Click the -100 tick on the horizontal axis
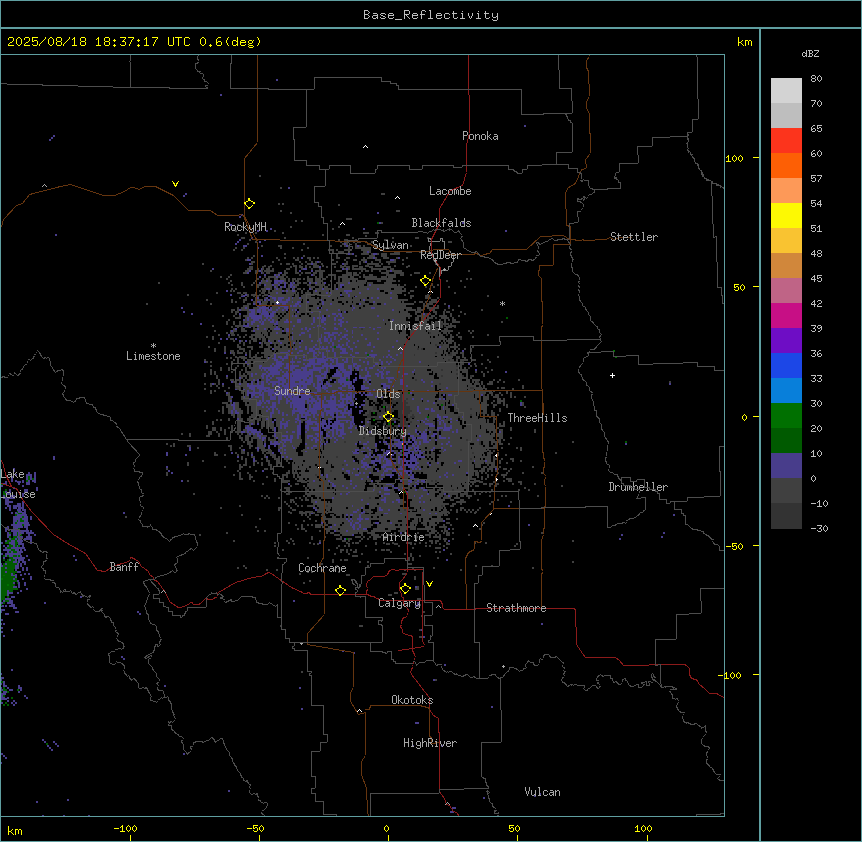862x842 pixels. 125,829
